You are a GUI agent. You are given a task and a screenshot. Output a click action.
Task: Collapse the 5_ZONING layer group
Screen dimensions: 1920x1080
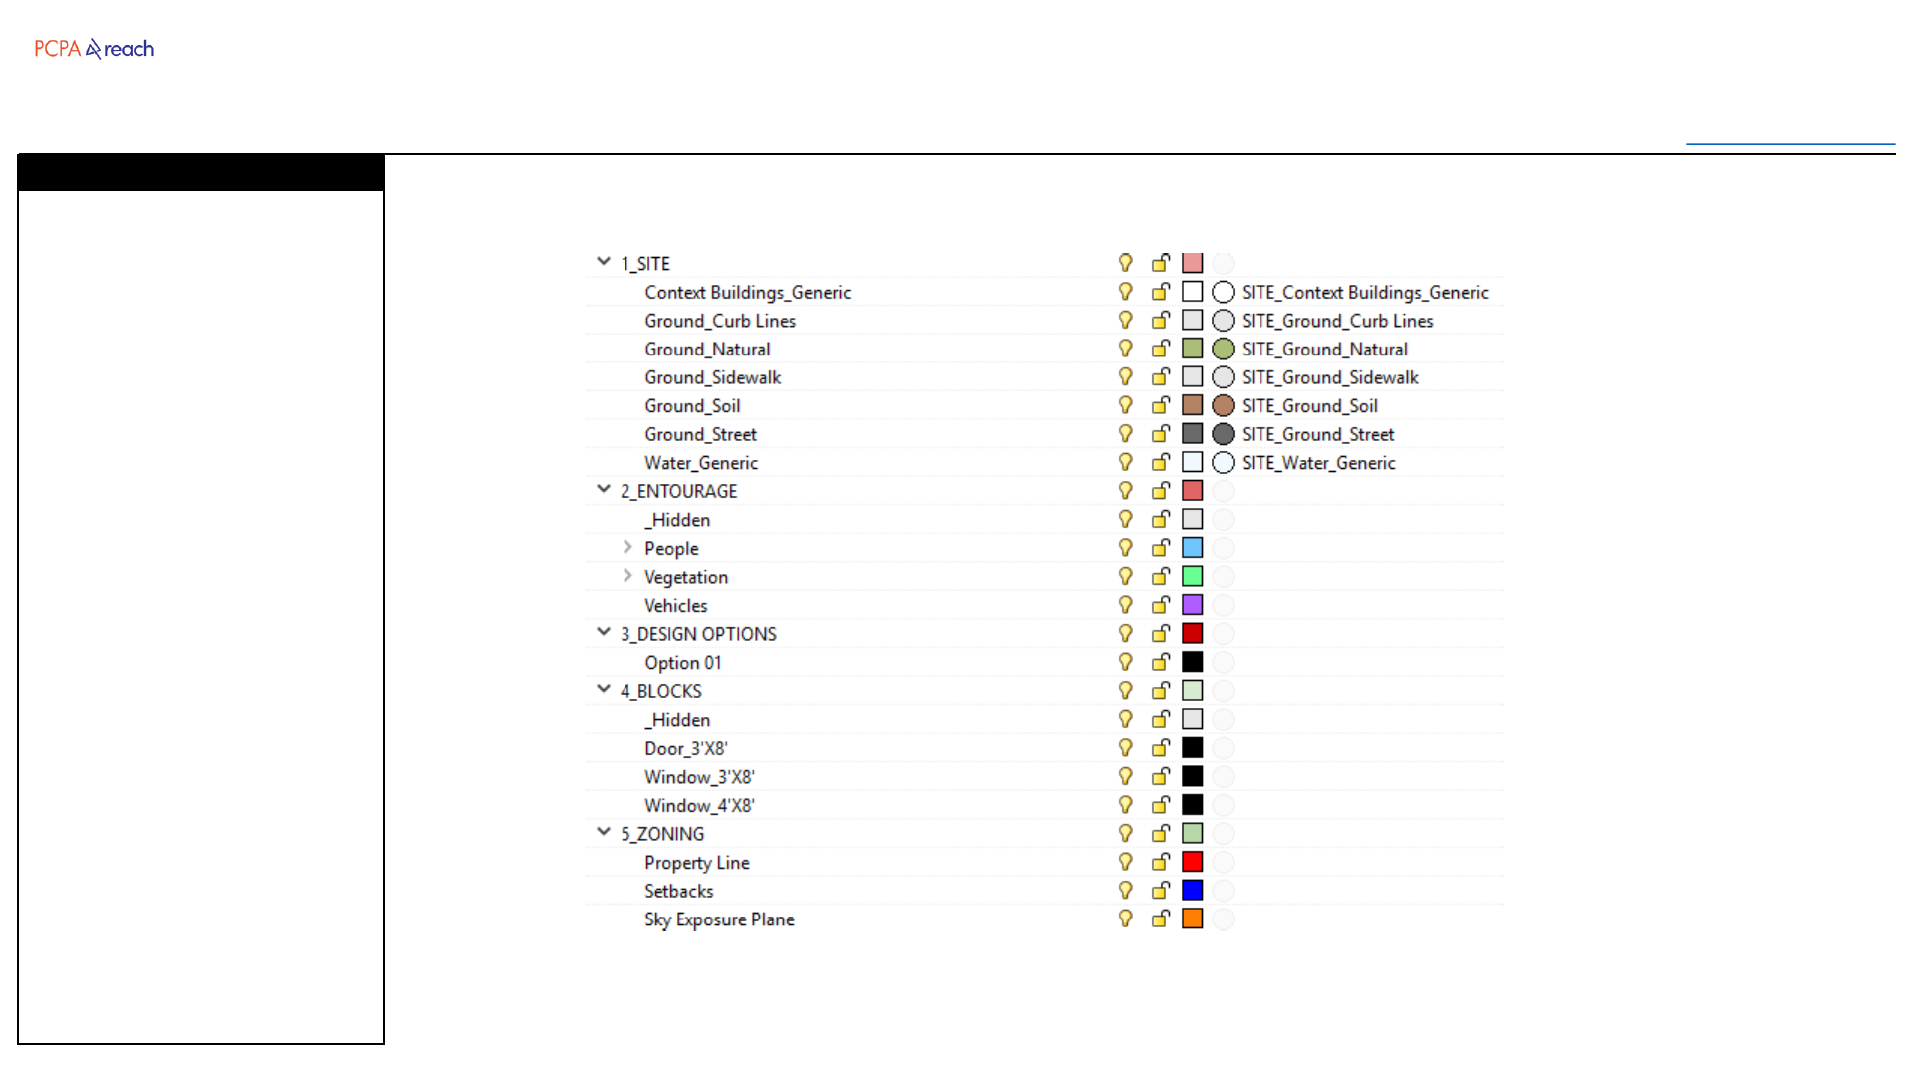pyautogui.click(x=604, y=832)
